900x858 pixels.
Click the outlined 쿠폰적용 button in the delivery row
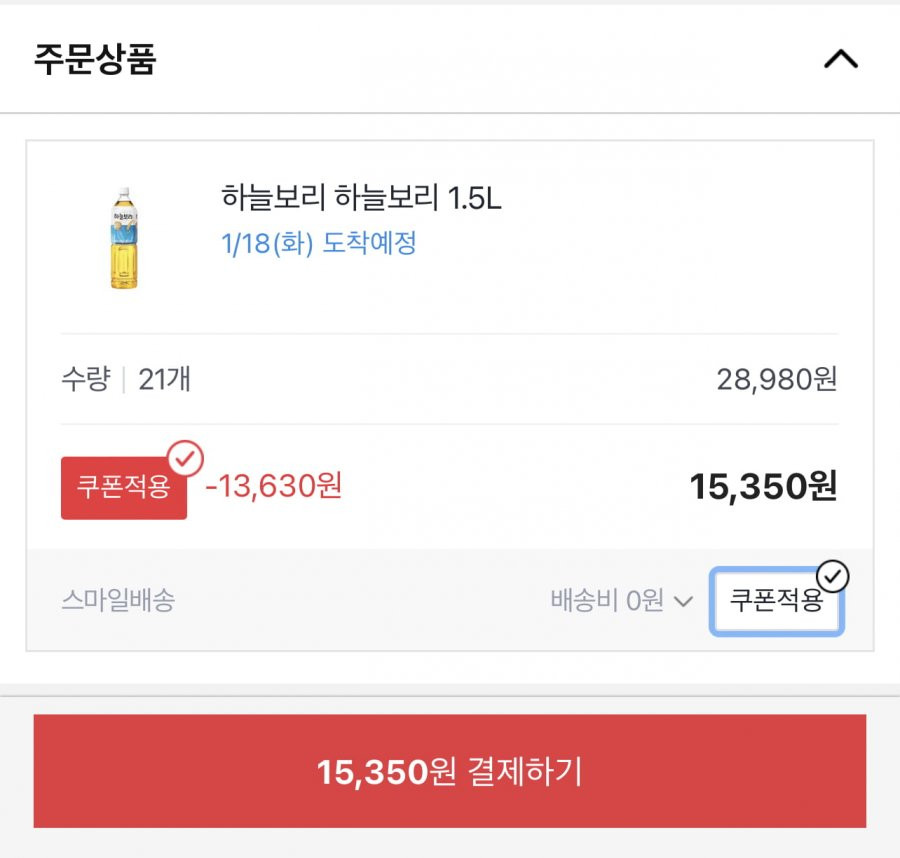(x=777, y=601)
